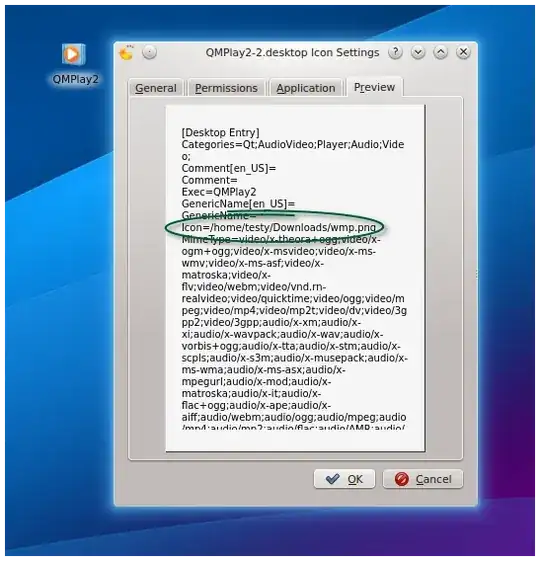Close the Icon Settings dialog
This screenshot has height=561, width=540.
(463, 53)
